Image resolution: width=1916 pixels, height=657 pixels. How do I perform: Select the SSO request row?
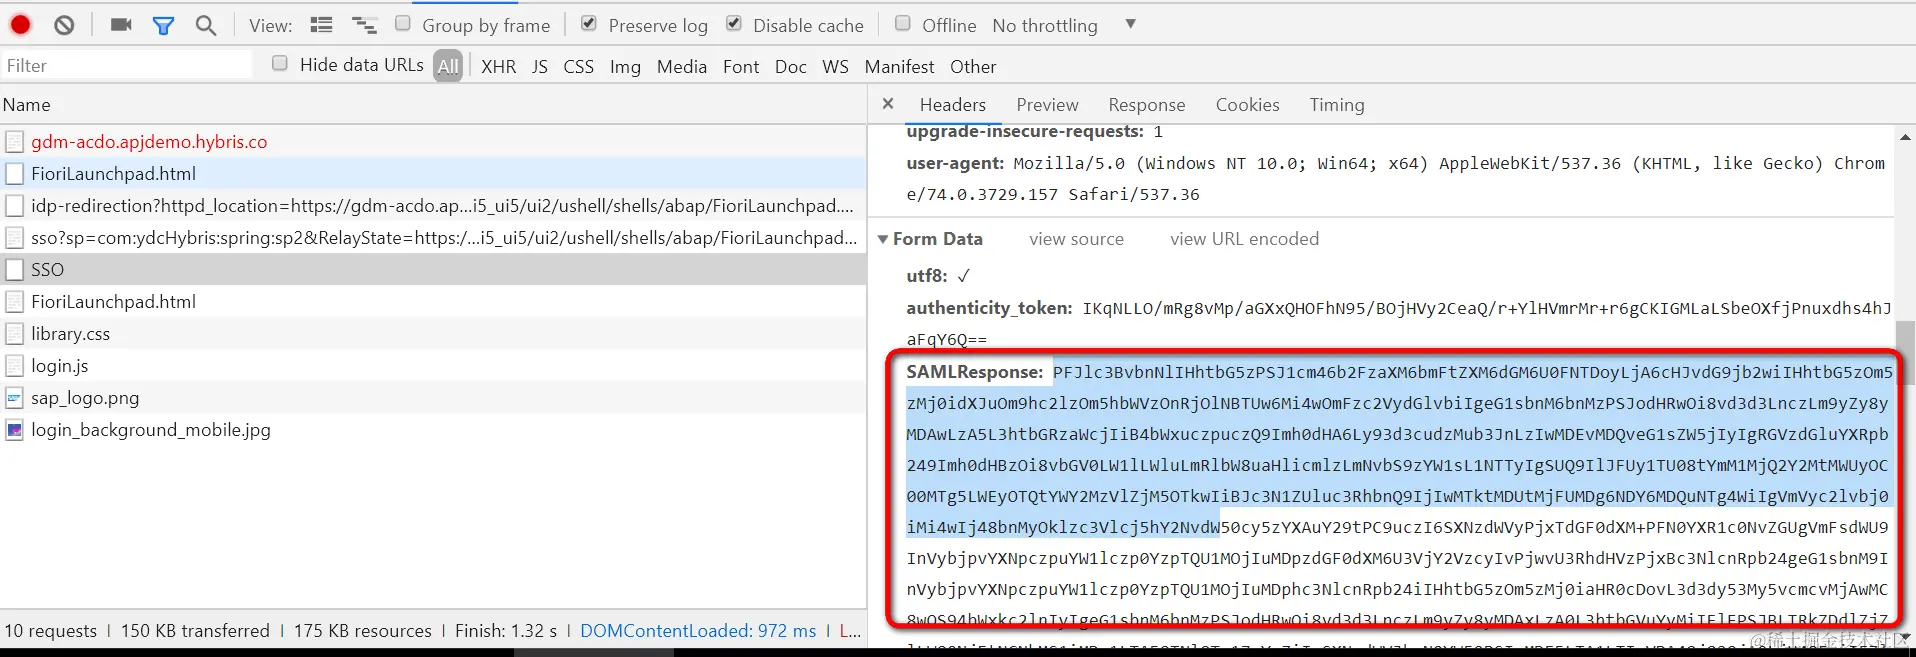(433, 270)
